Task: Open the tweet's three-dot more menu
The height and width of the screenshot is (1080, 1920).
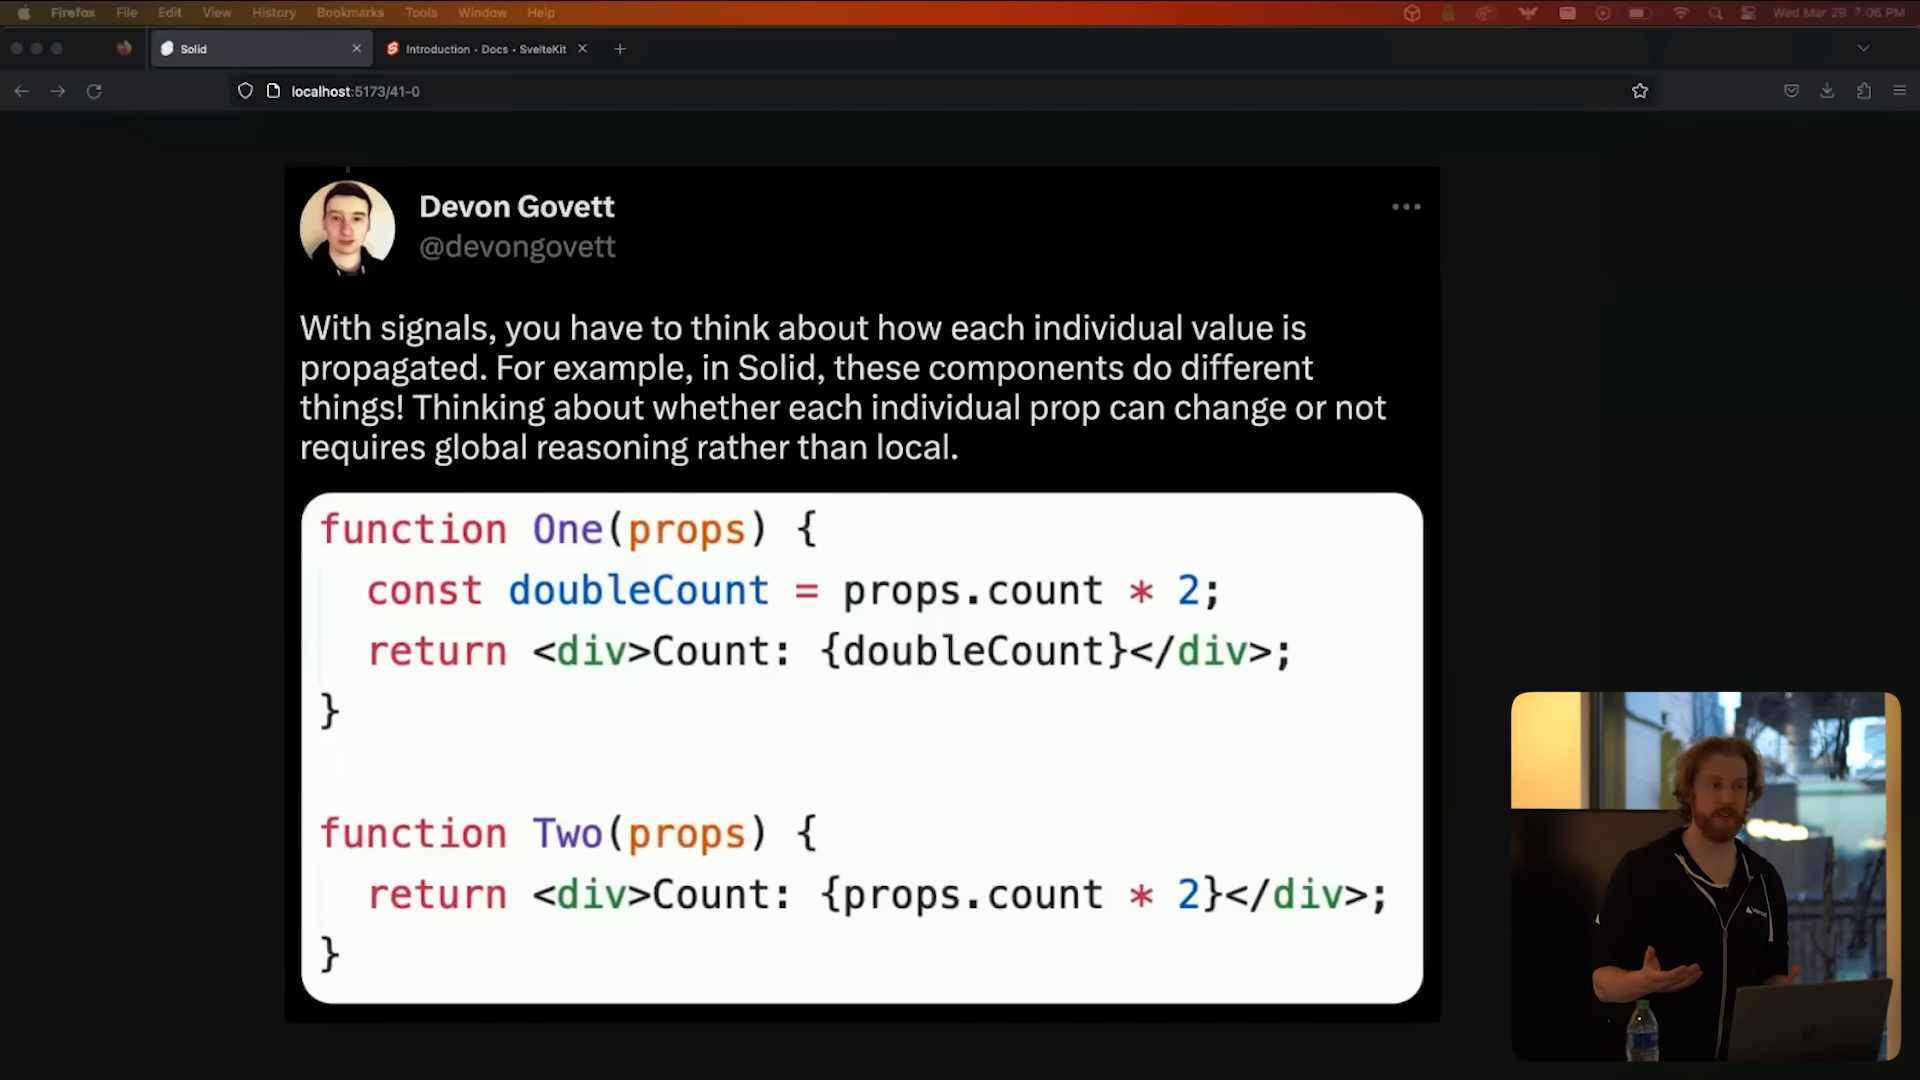Action: coord(1406,207)
